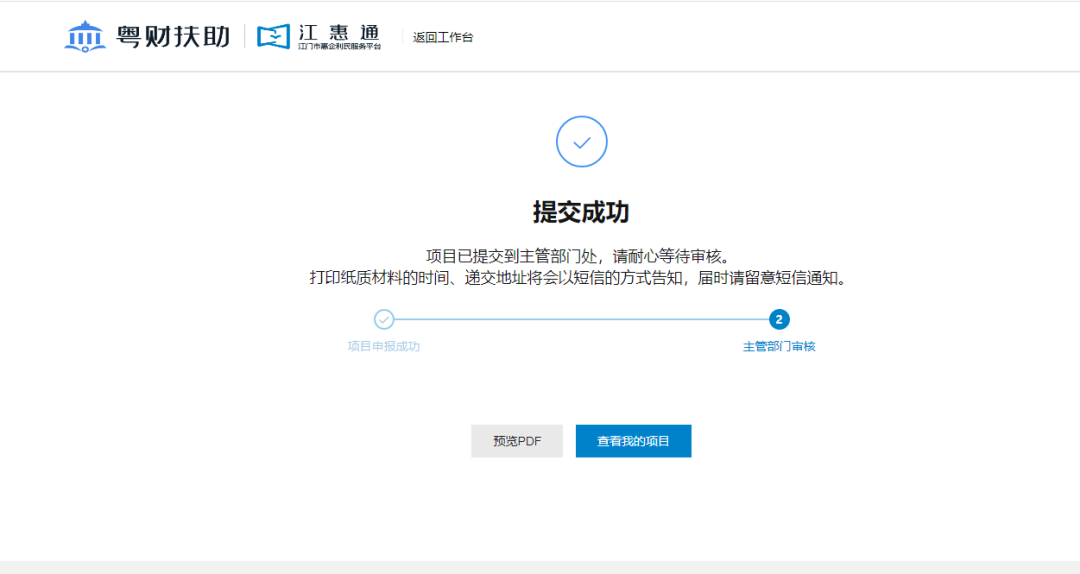Click the 提交成功 heading text

(x=581, y=212)
